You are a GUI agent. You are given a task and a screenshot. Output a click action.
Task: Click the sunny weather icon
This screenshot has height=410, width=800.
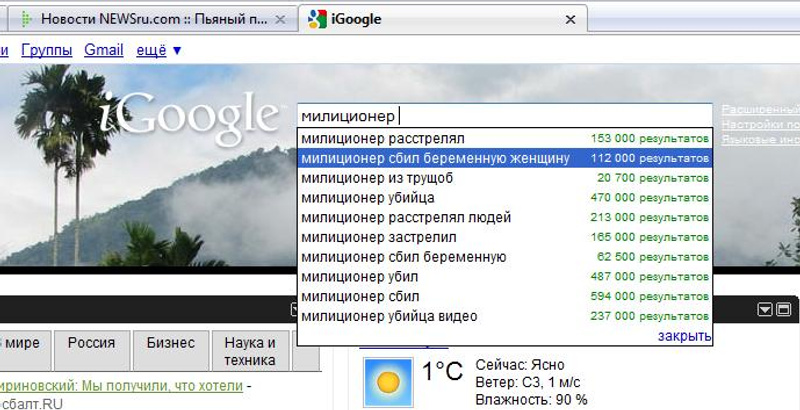[x=388, y=382]
